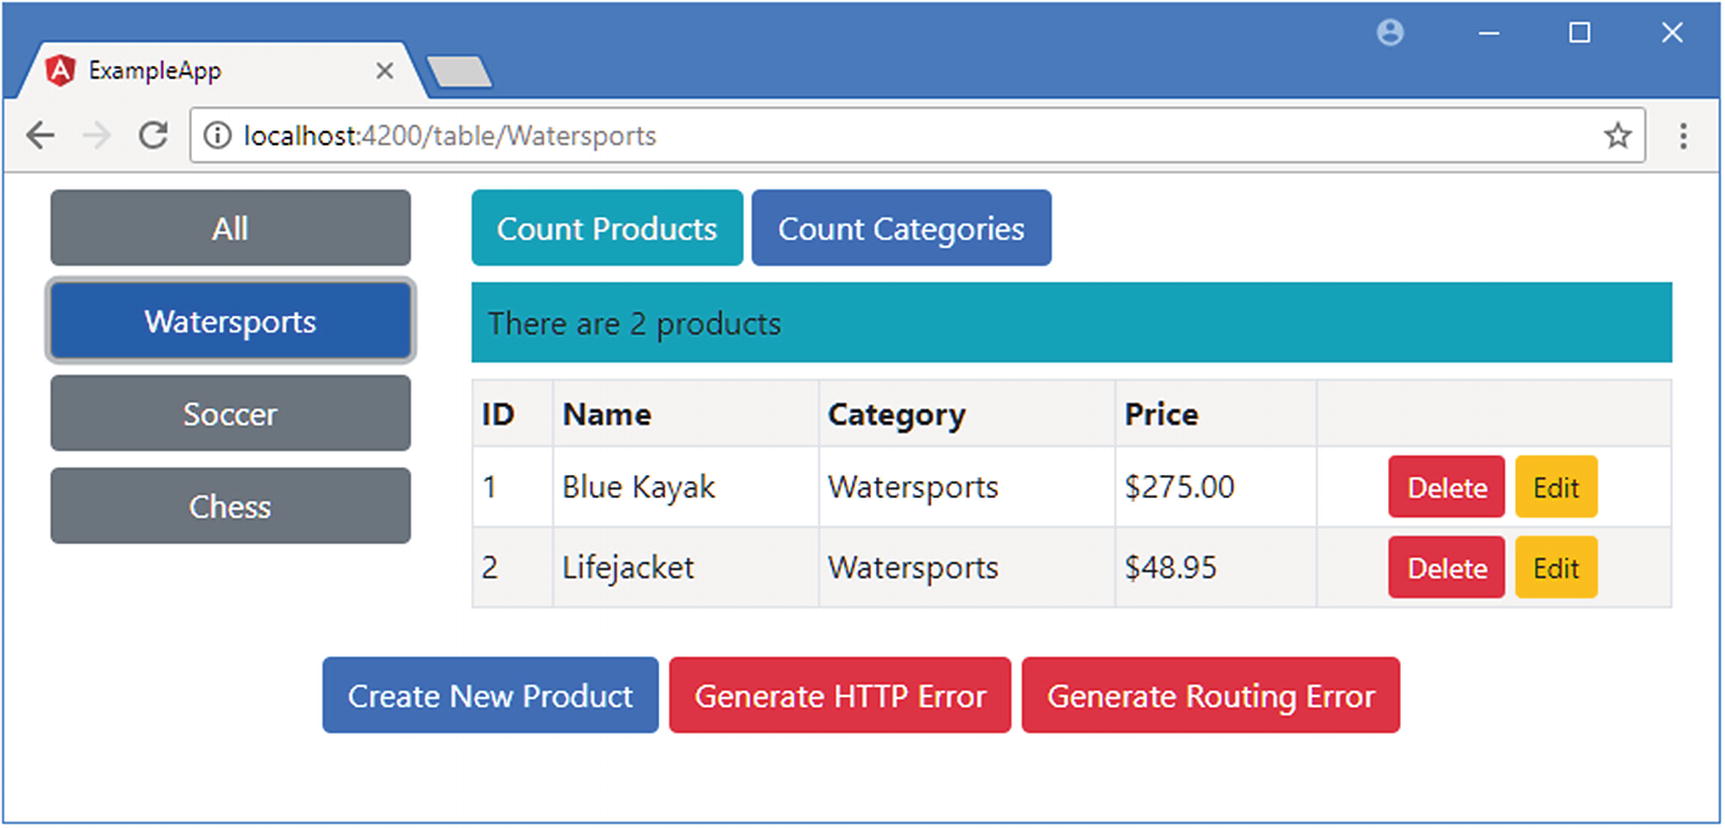Click the browser forward arrow
Image resolution: width=1725 pixels, height=828 pixels.
coord(97,135)
